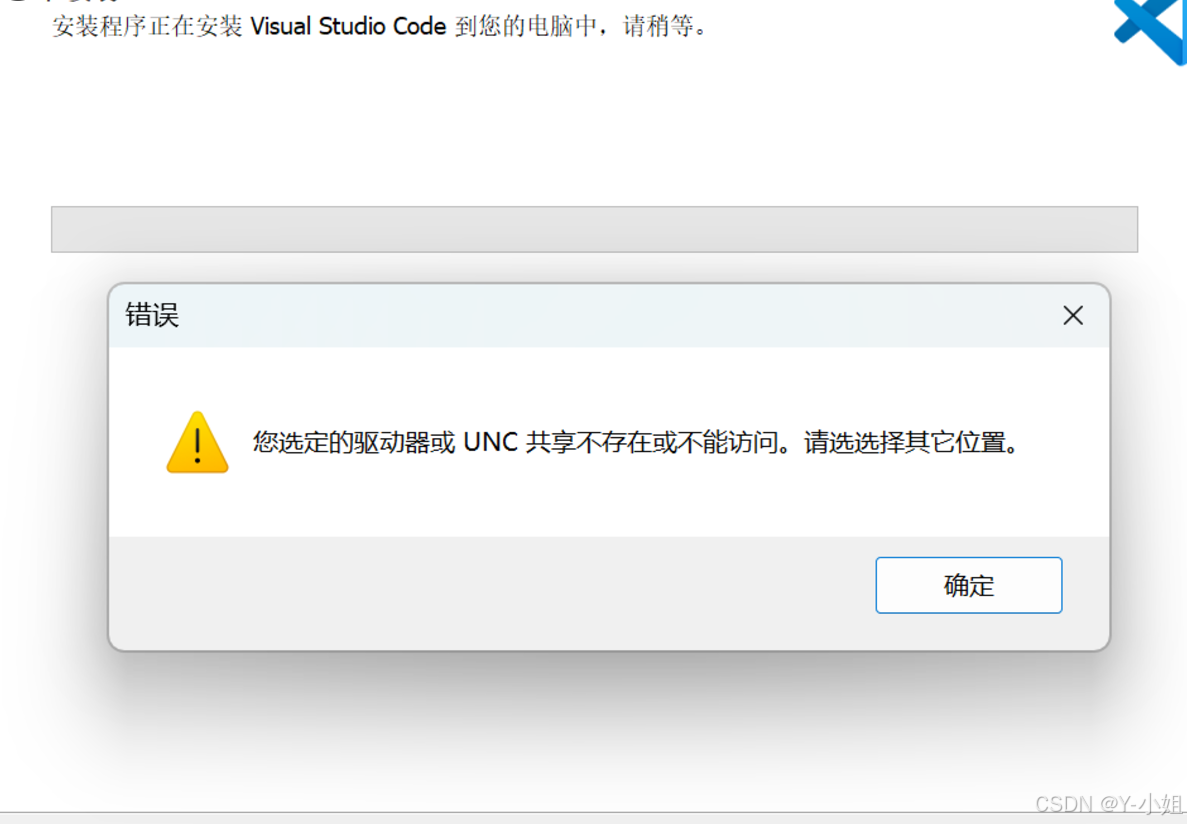Click black exclamation mark inside warning icon
1187x824 pixels.
click(198, 445)
